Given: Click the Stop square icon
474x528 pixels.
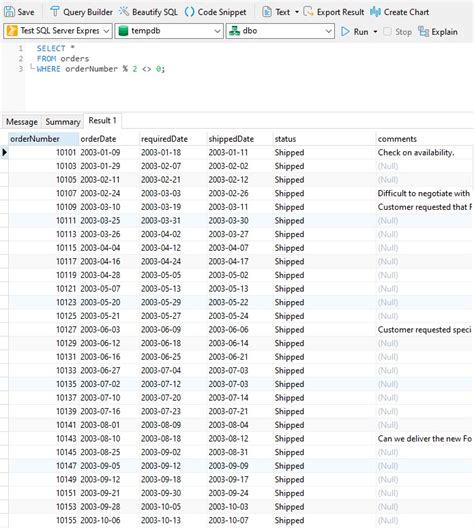Looking at the screenshot, I should pyautogui.click(x=387, y=31).
